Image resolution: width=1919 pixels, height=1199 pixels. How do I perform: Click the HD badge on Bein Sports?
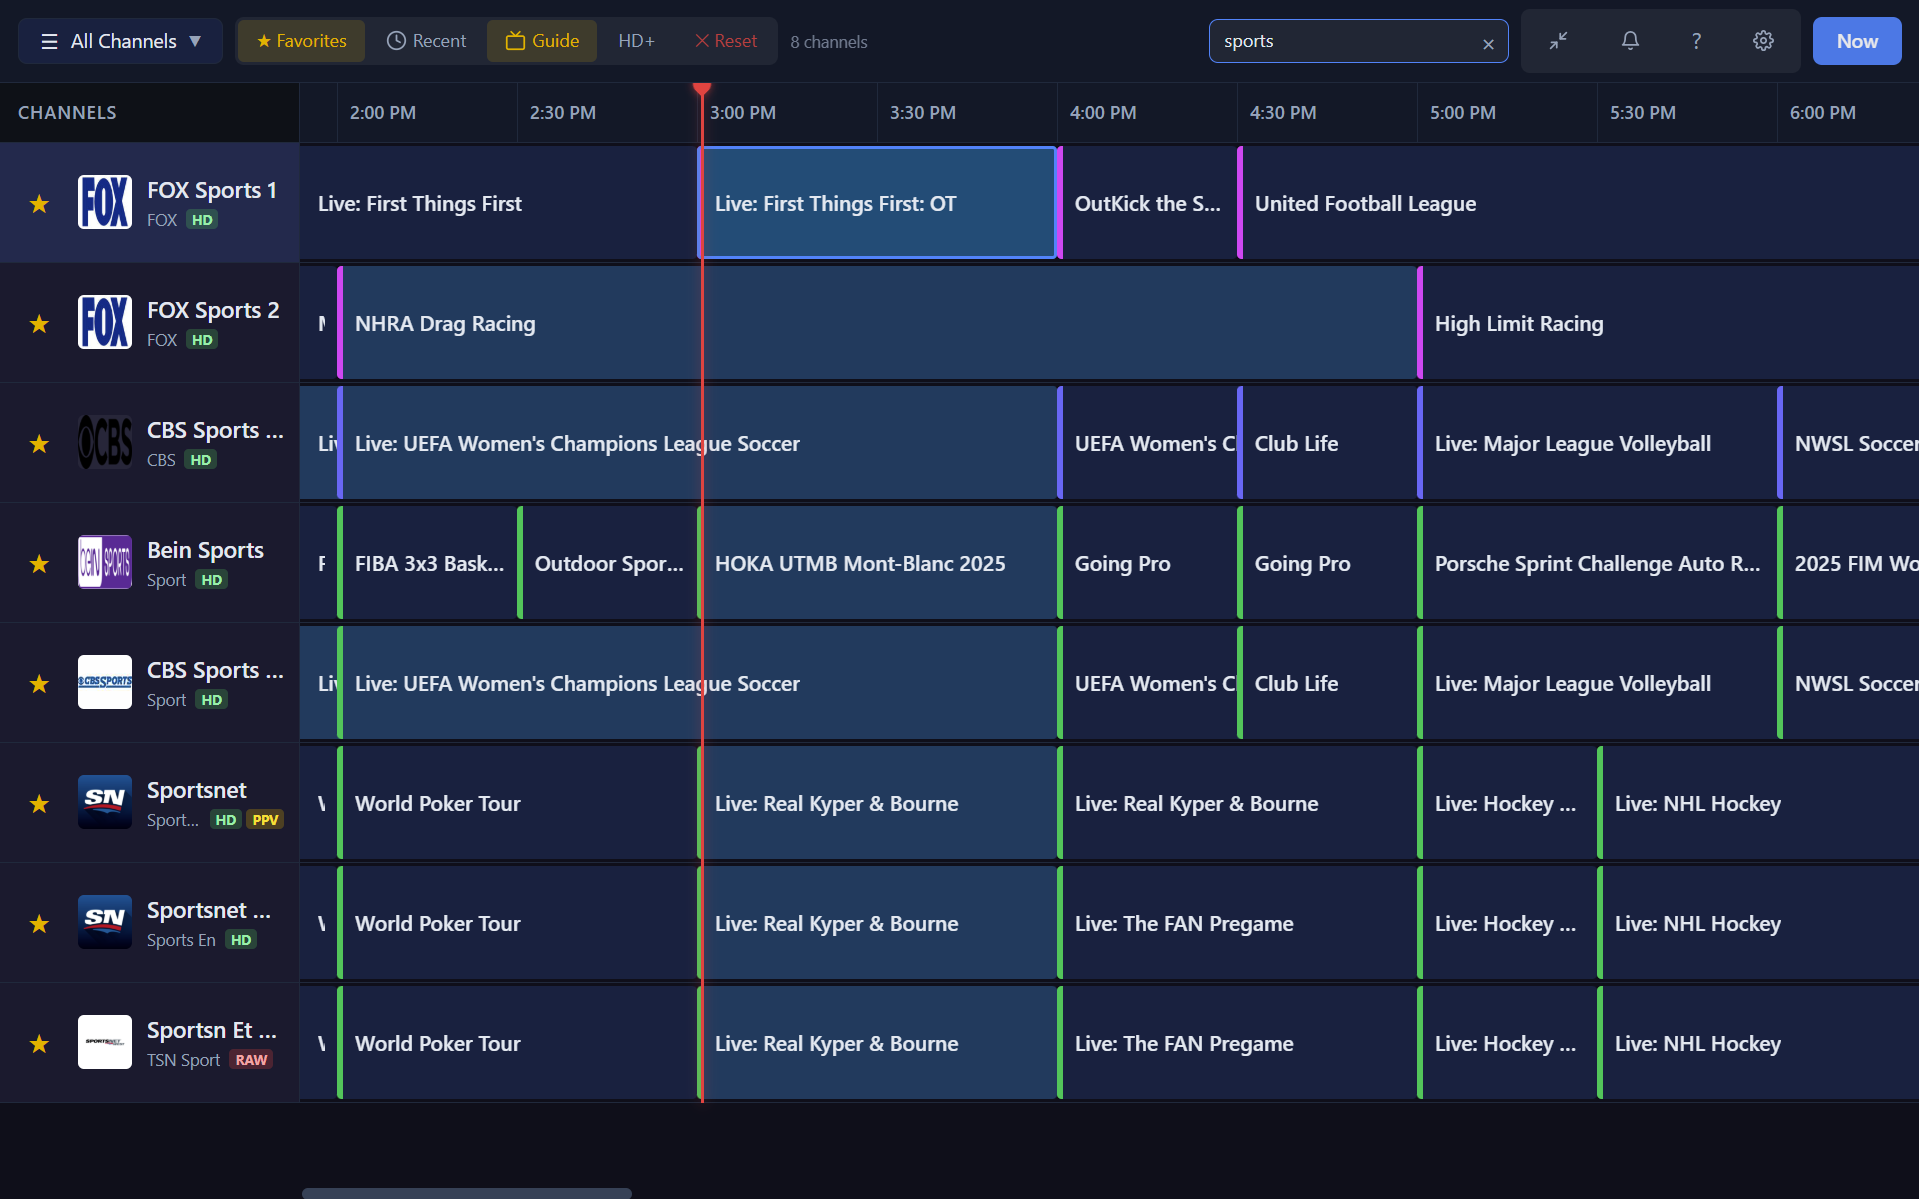pos(211,580)
